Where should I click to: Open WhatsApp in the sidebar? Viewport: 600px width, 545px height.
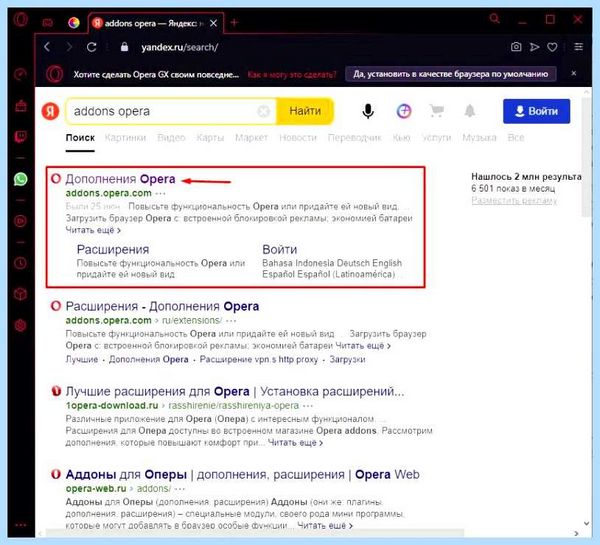pos(20,179)
